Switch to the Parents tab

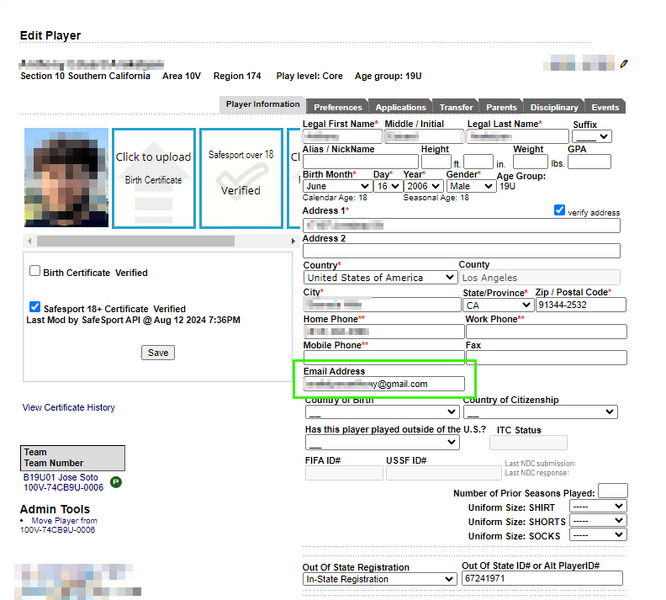click(501, 107)
